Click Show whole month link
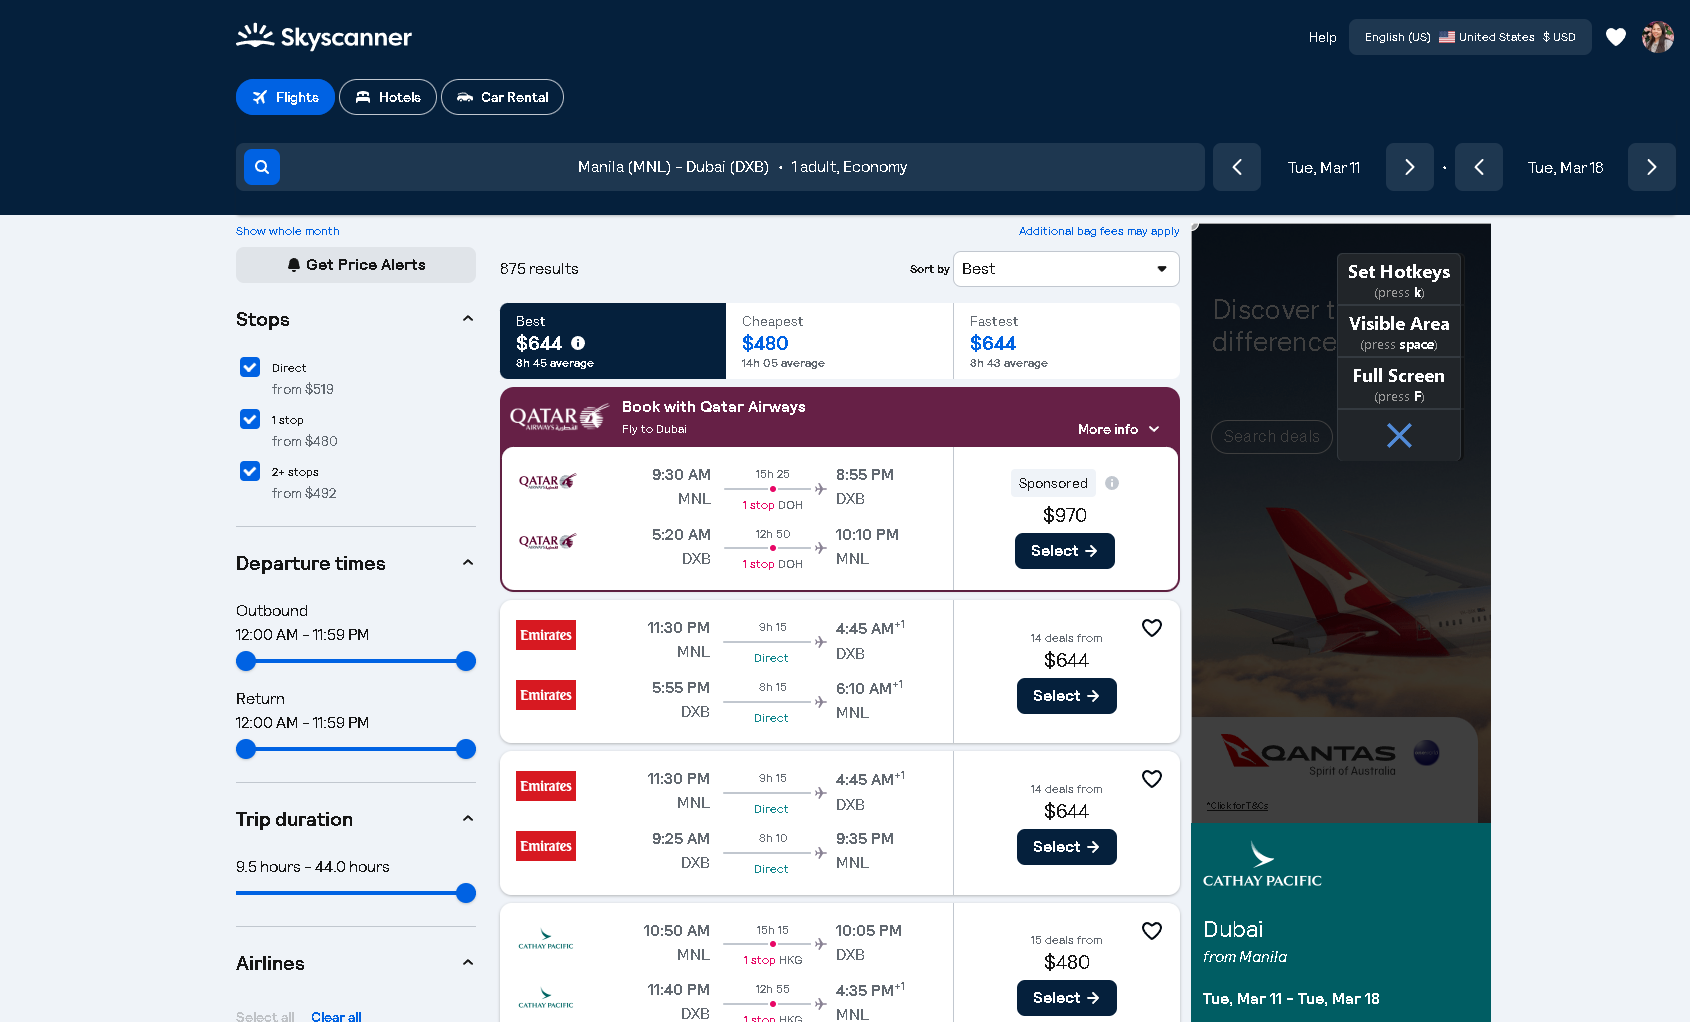This screenshot has width=1690, height=1022. (288, 231)
